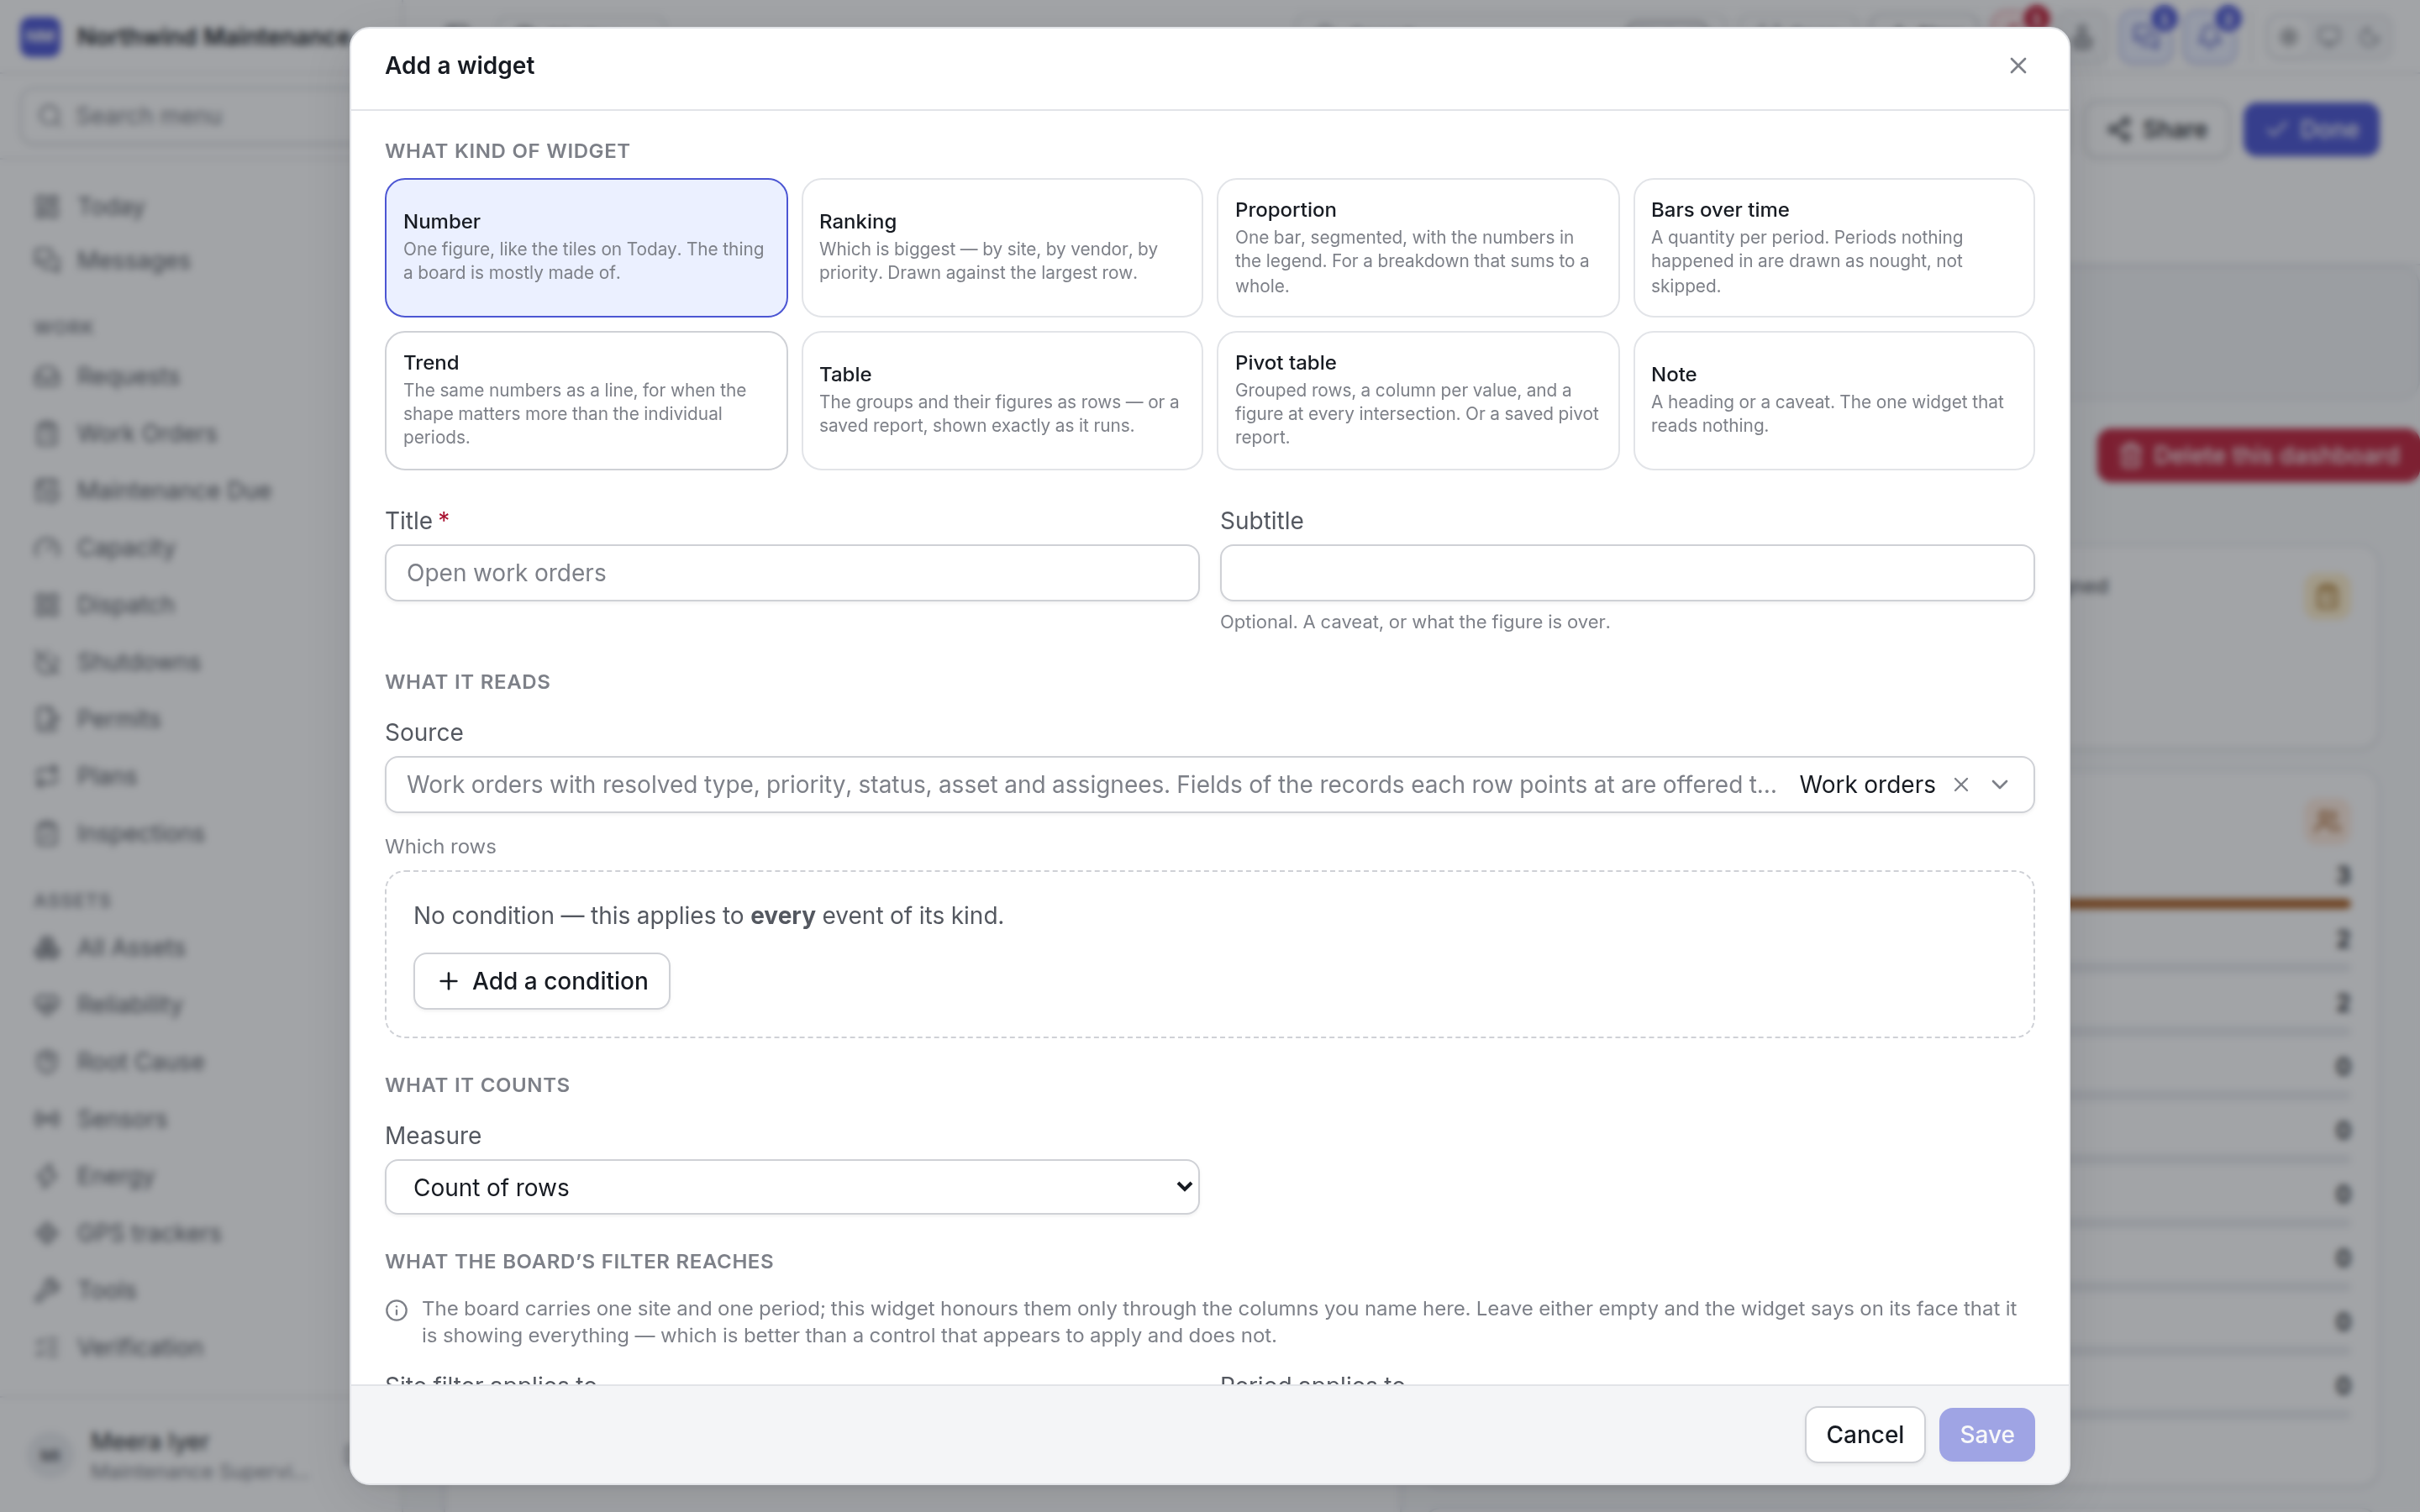Click the Inspections clipboard icon

click(47, 833)
